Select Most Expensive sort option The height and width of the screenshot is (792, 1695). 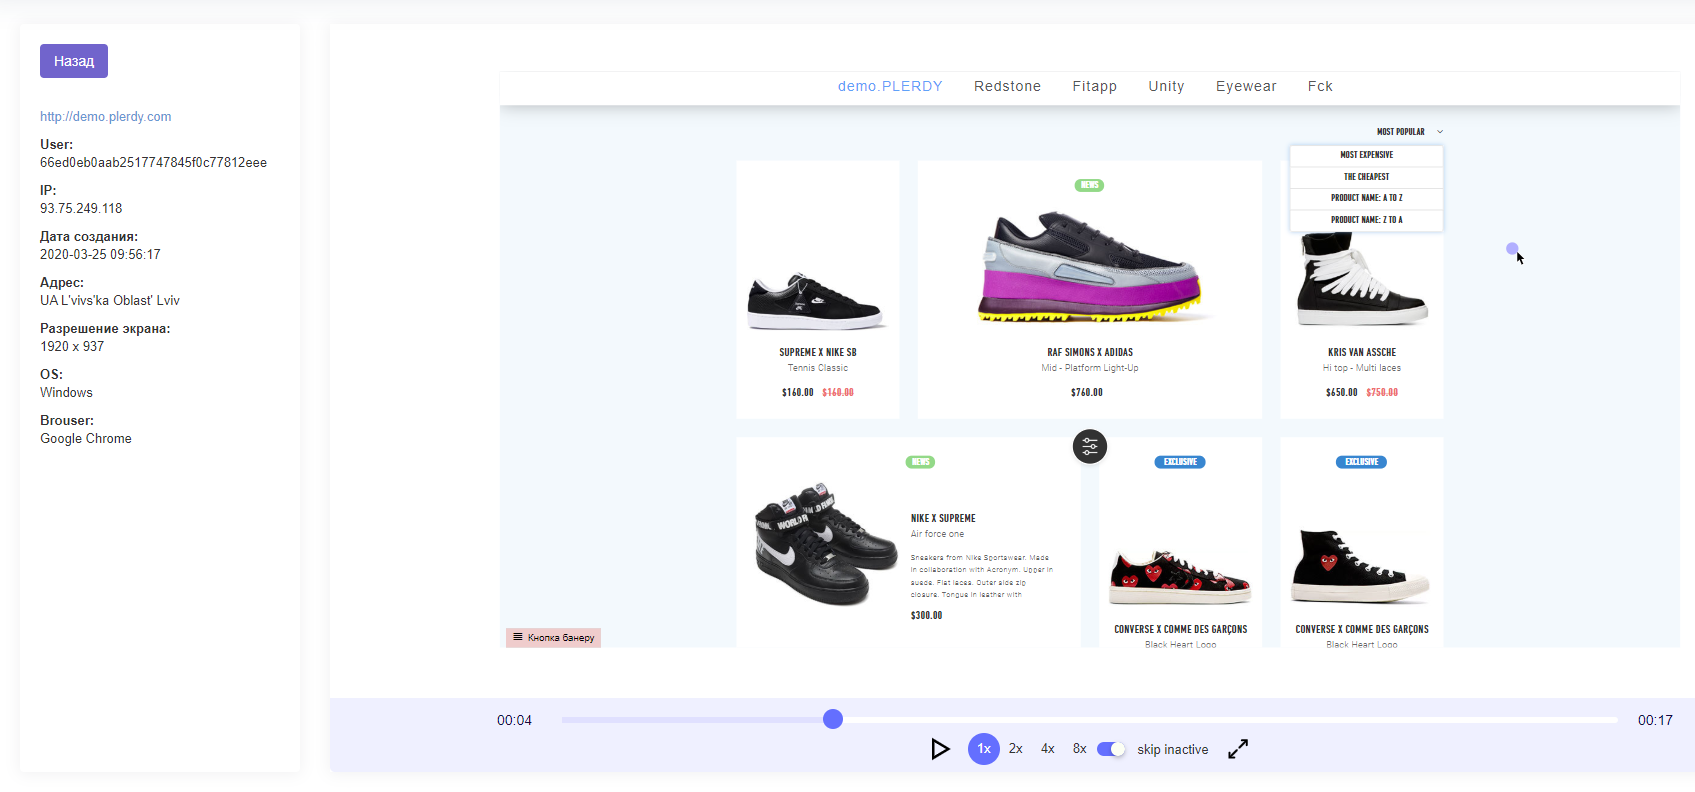1366,155
